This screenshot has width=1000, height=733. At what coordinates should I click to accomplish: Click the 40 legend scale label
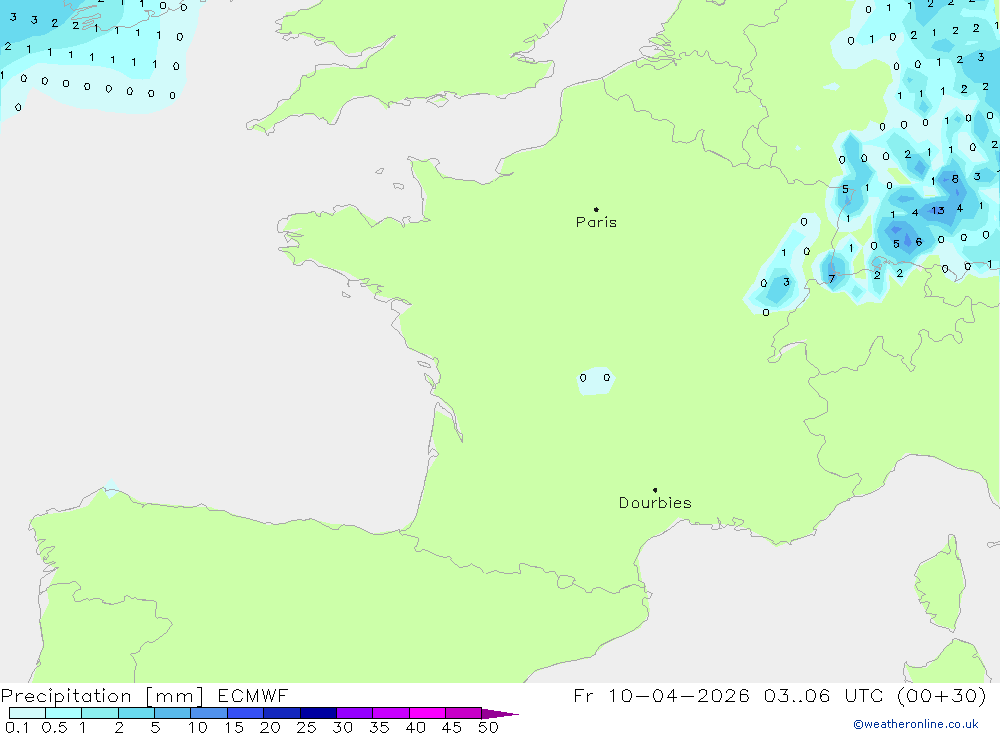[x=416, y=727]
